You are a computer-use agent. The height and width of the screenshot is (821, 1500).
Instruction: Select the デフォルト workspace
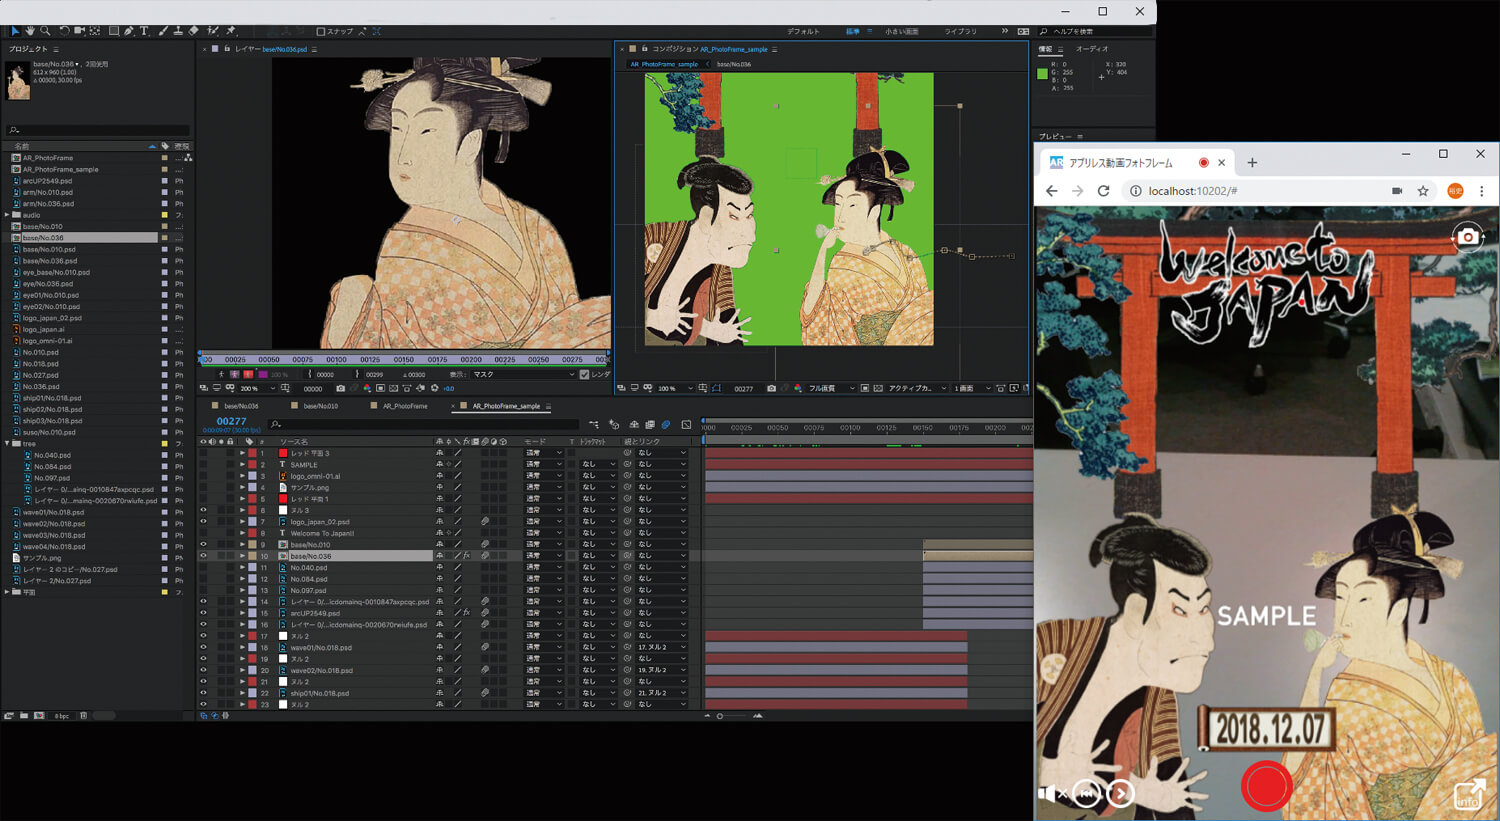point(803,32)
